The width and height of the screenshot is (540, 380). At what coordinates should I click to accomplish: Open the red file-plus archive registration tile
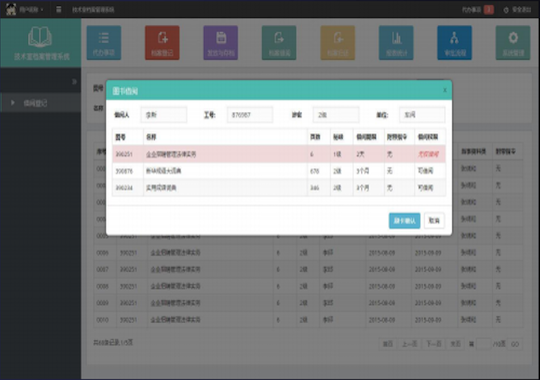pos(162,43)
